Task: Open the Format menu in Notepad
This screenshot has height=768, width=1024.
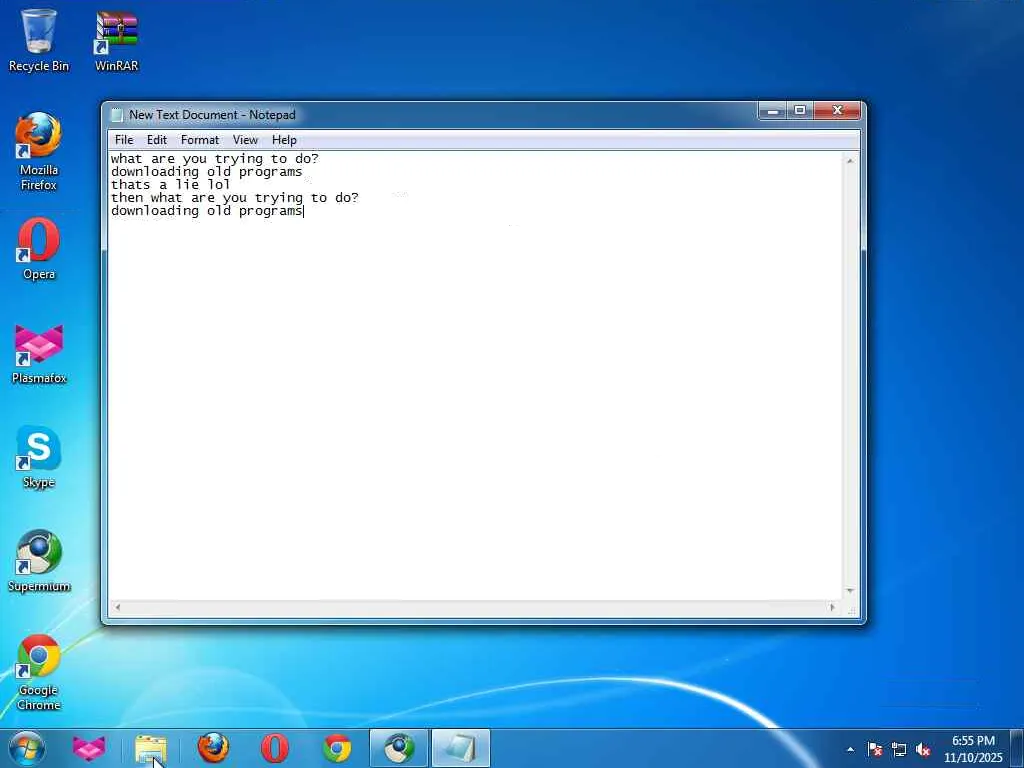Action: coord(200,140)
